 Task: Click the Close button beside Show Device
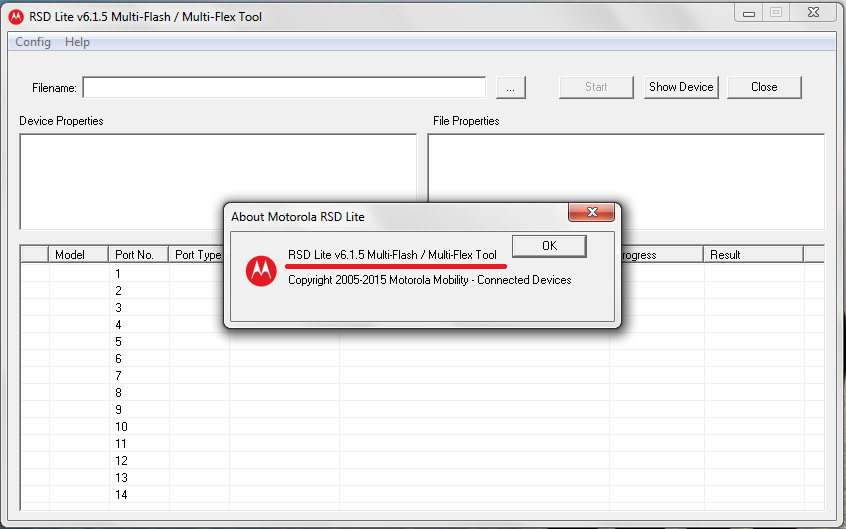point(764,87)
